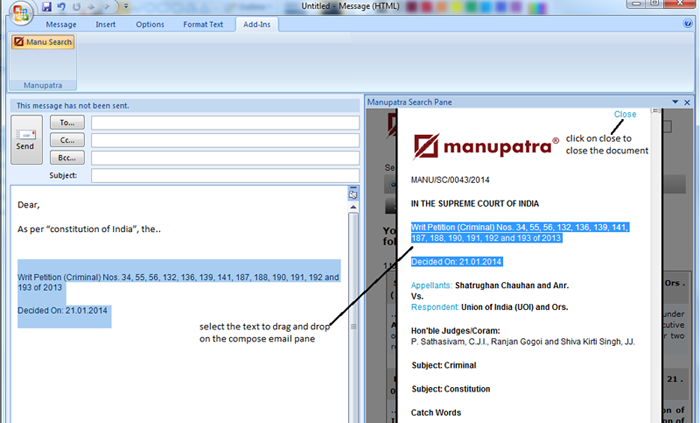The height and width of the screenshot is (423, 700).
Task: Click the small icon atop the message scrollbar
Action: 352,193
